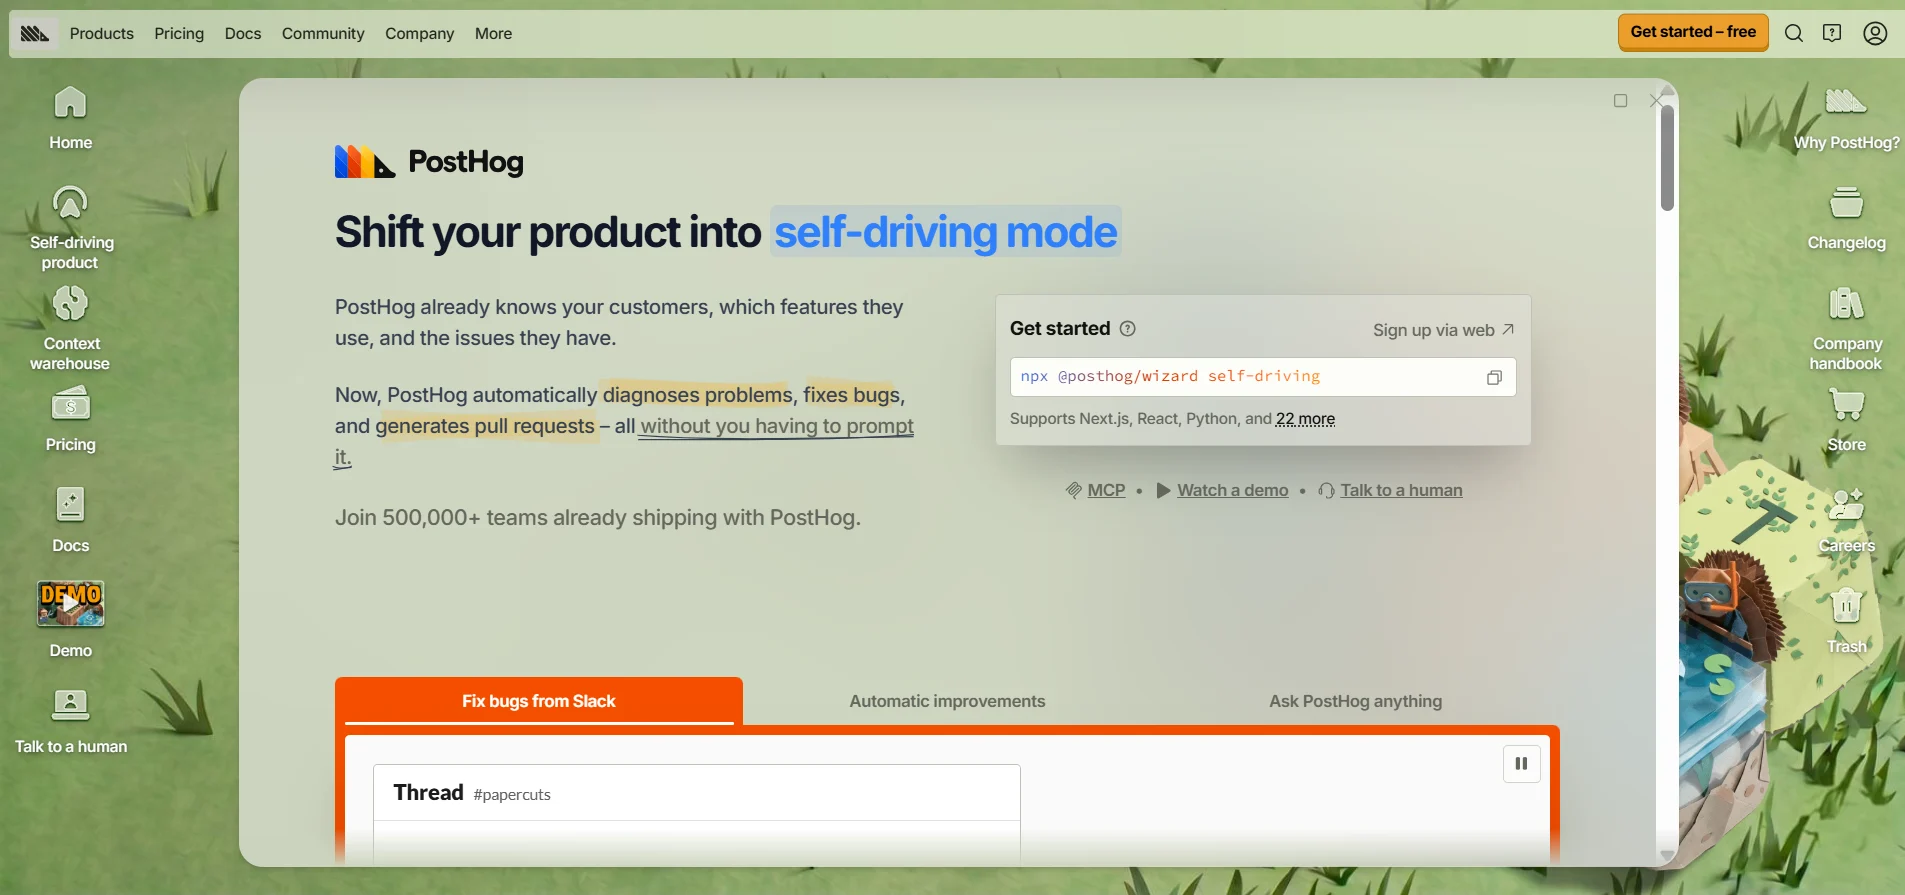This screenshot has width=1905, height=895.
Task: Pause the animated demo
Action: [1521, 763]
